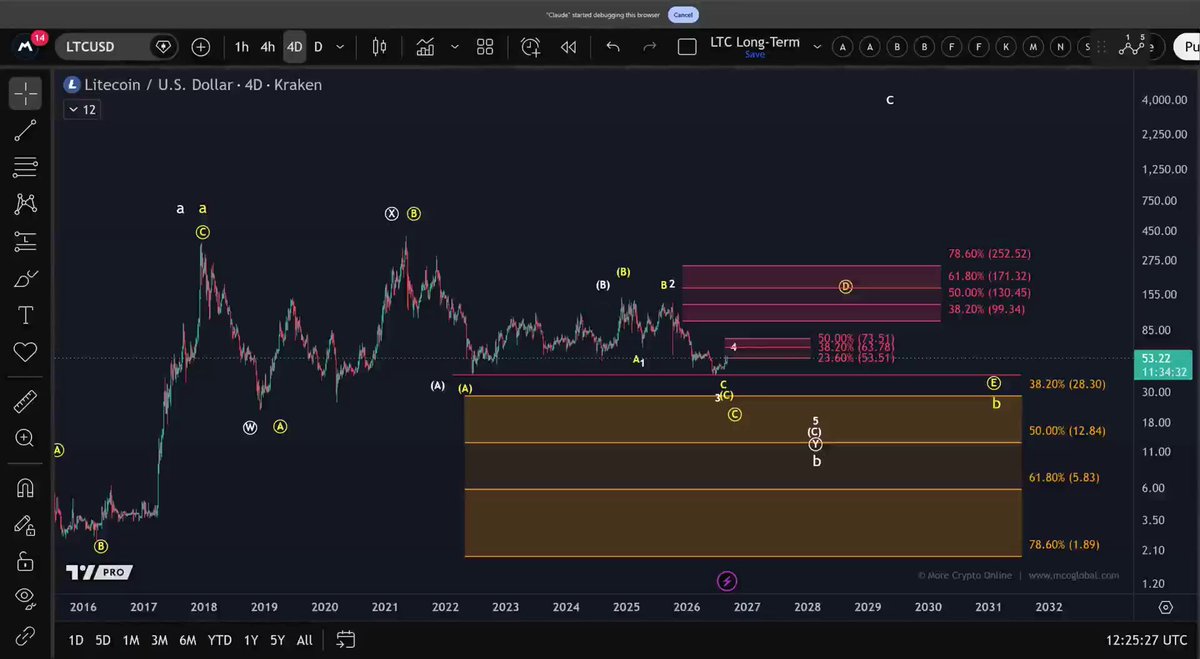Select the crosshair cursor tool
Image resolution: width=1200 pixels, height=659 pixels.
25,93
